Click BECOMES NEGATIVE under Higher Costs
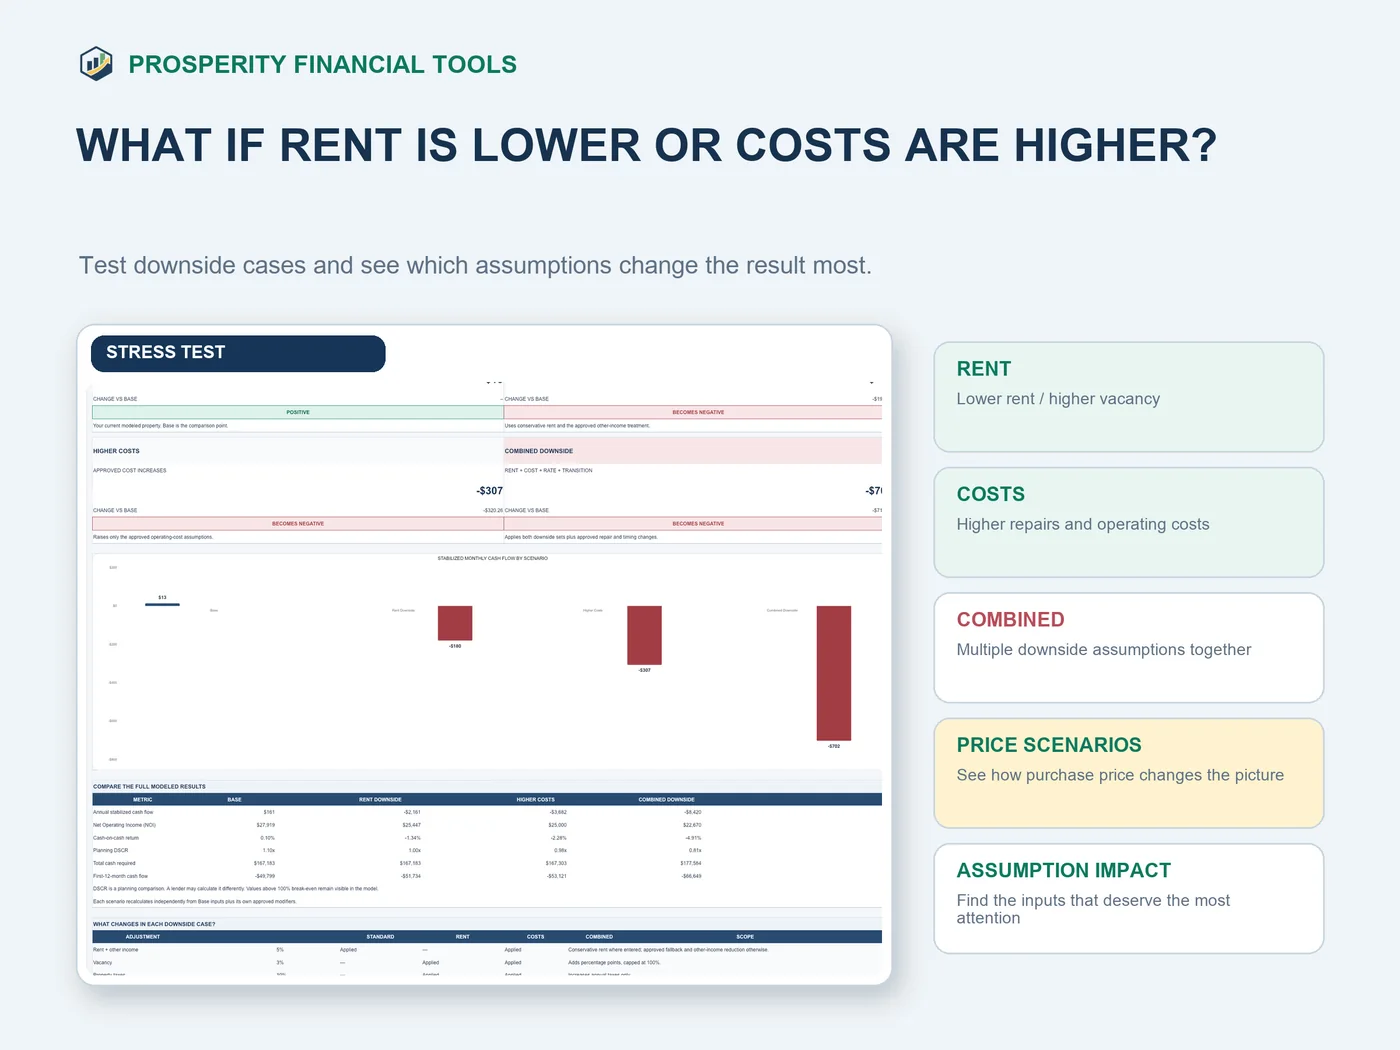The width and height of the screenshot is (1400, 1050). (x=298, y=523)
